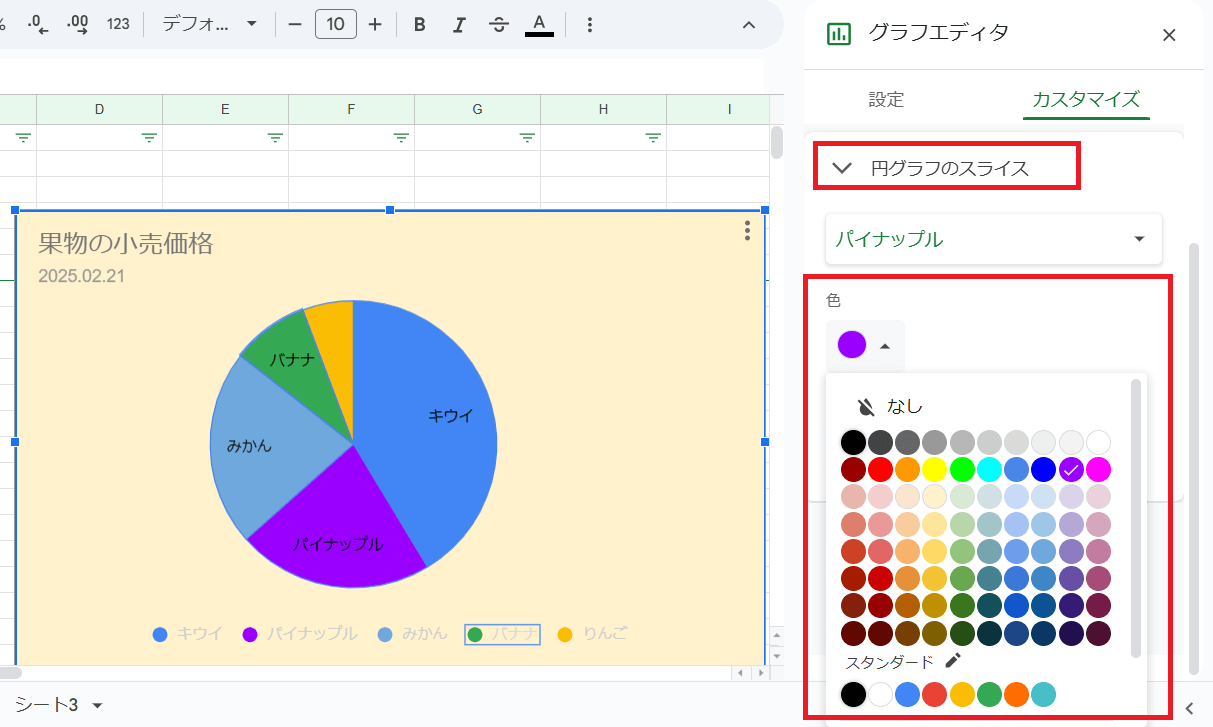Click the りんご legend item

[593, 634]
